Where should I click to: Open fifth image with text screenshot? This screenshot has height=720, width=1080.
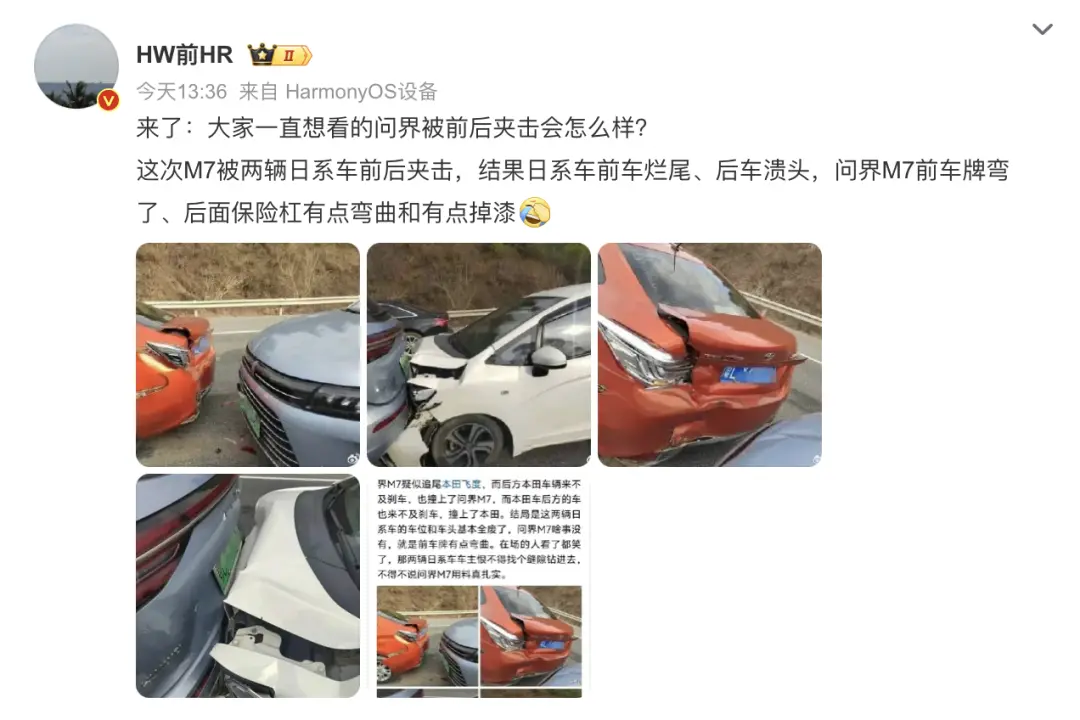point(479,586)
